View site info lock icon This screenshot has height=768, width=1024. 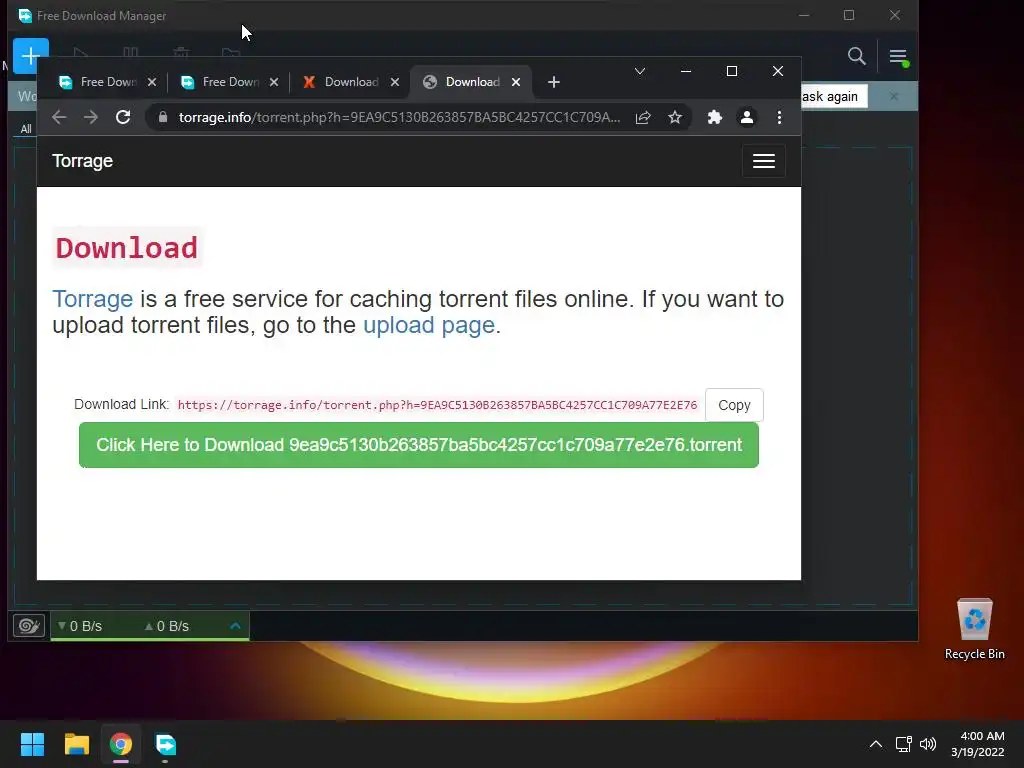[163, 117]
